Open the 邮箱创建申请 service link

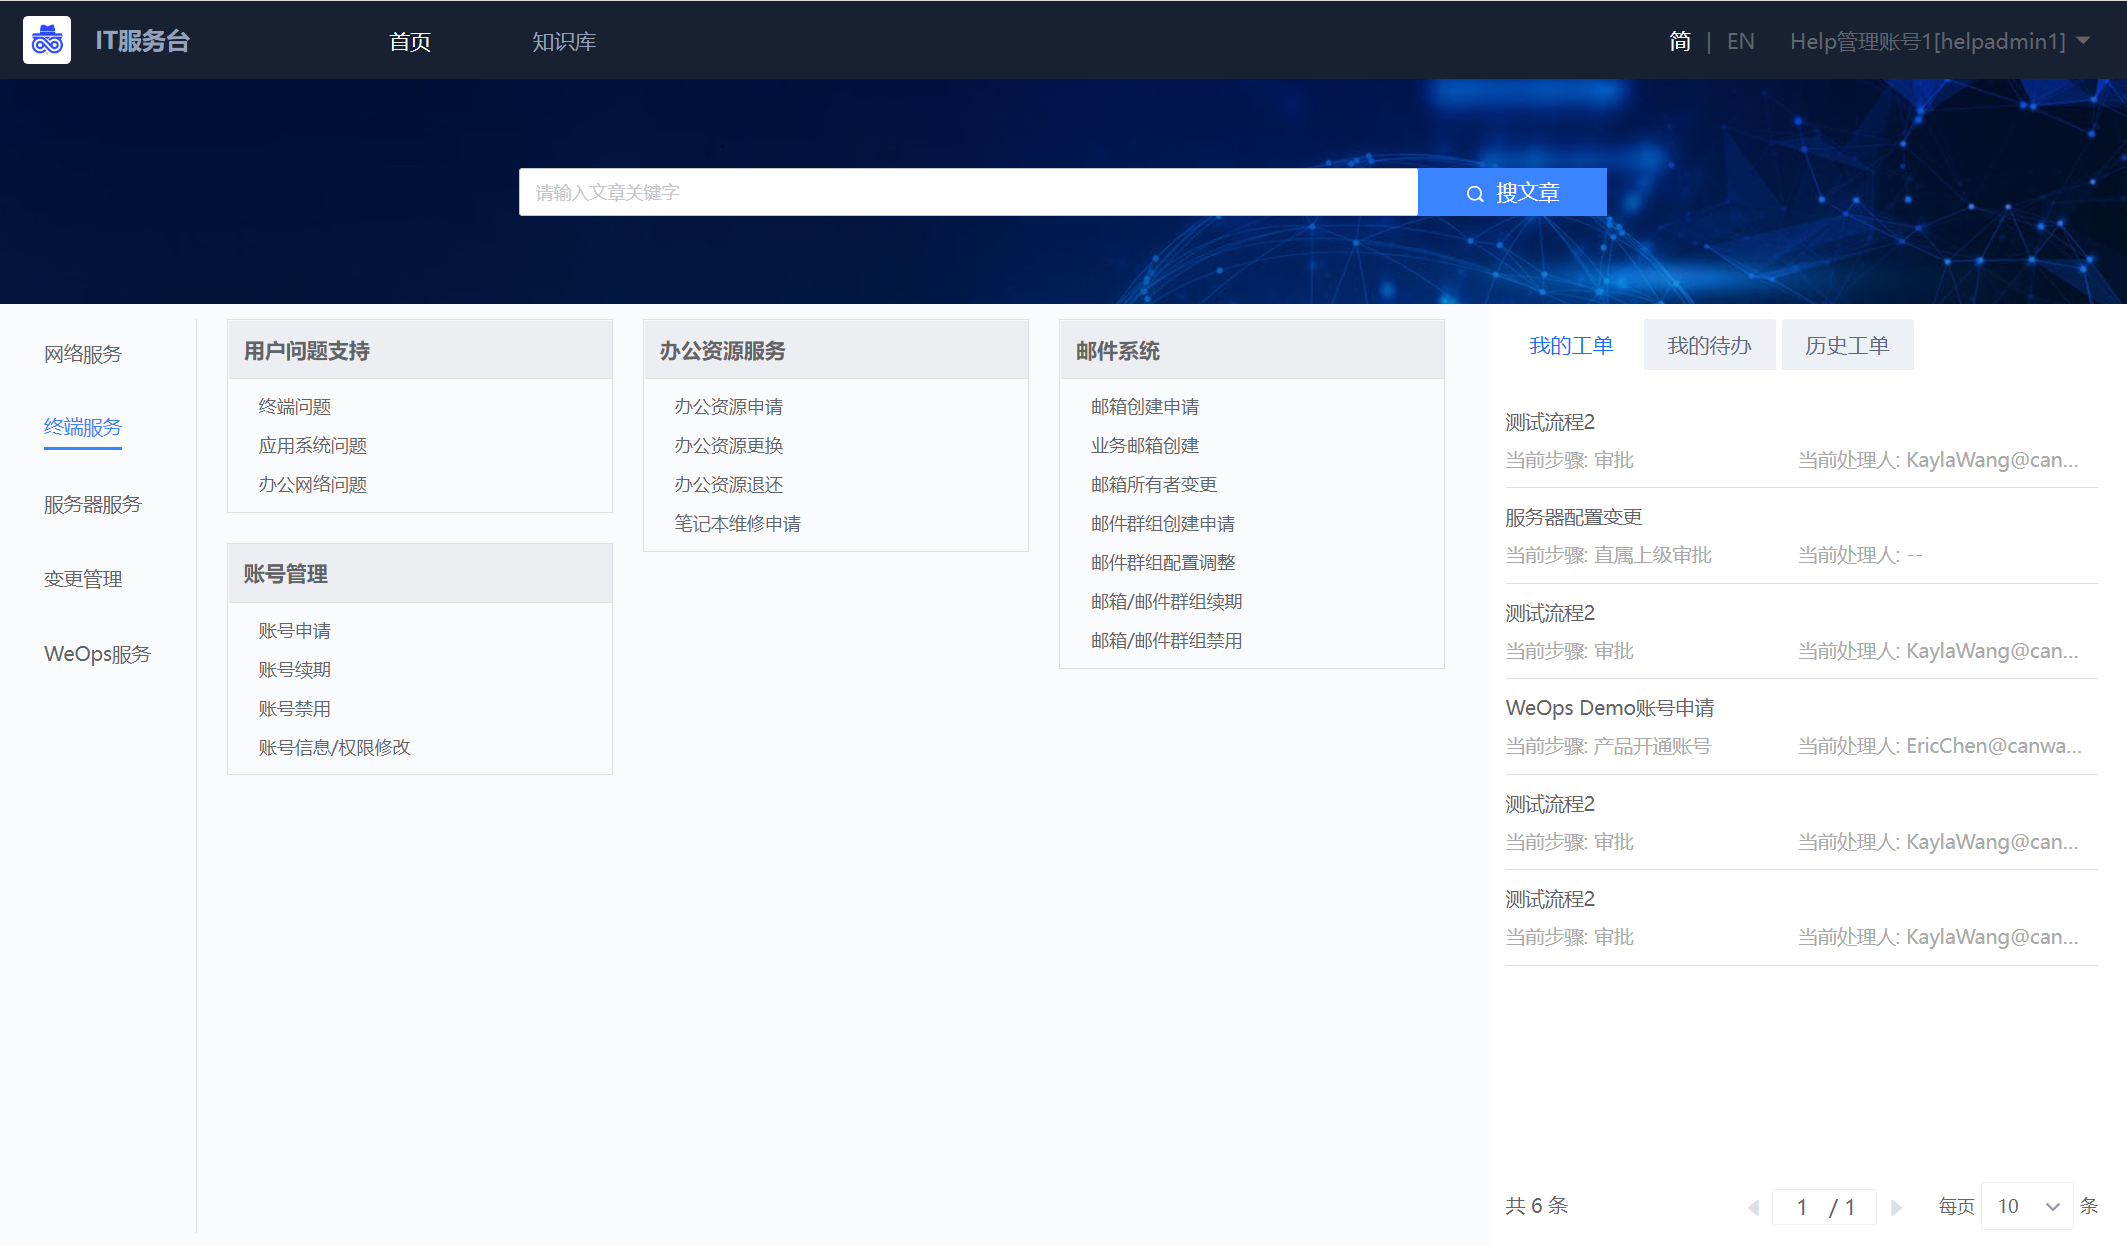click(x=1145, y=406)
